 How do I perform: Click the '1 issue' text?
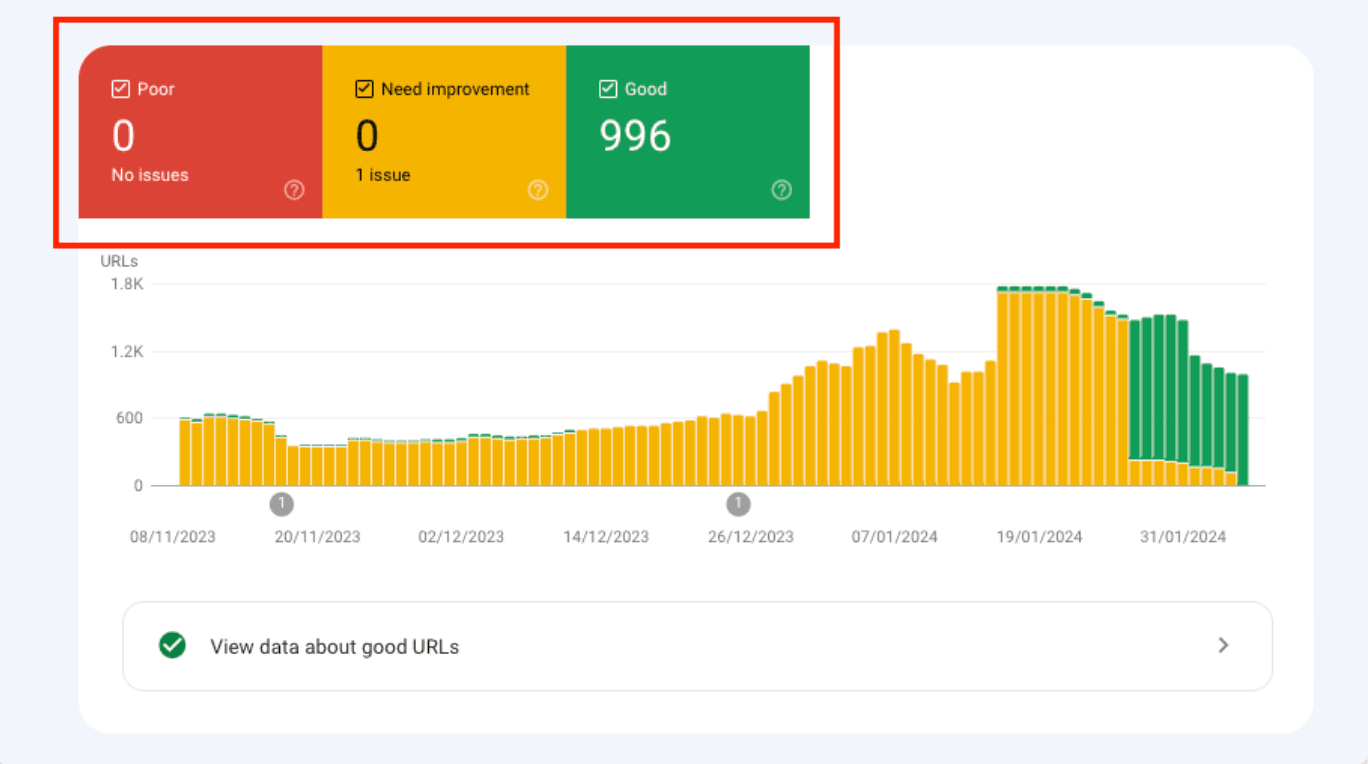pyautogui.click(x=383, y=175)
